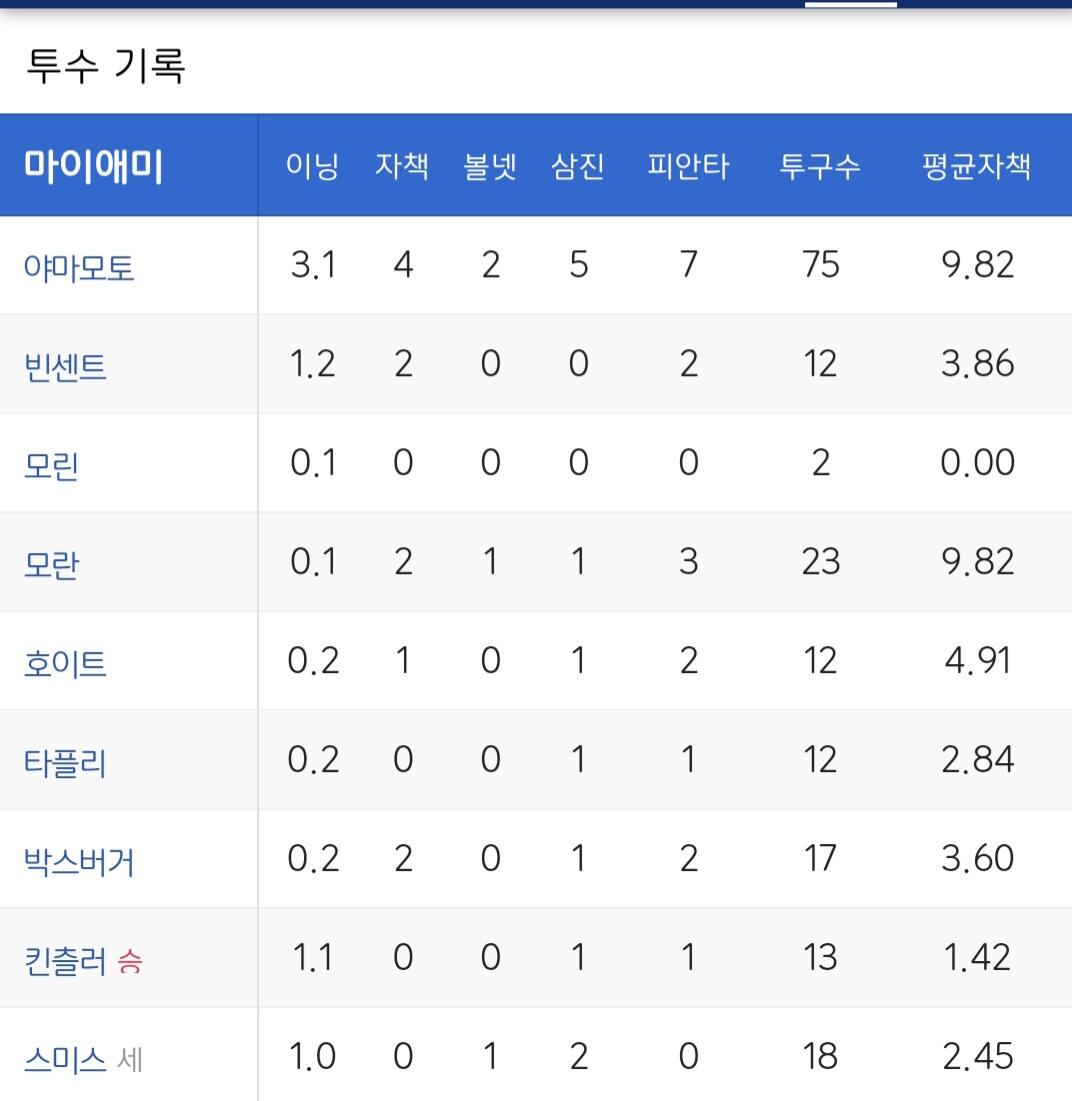Click the 마이애미 team header
This screenshot has width=1072, height=1101.
(x=93, y=166)
